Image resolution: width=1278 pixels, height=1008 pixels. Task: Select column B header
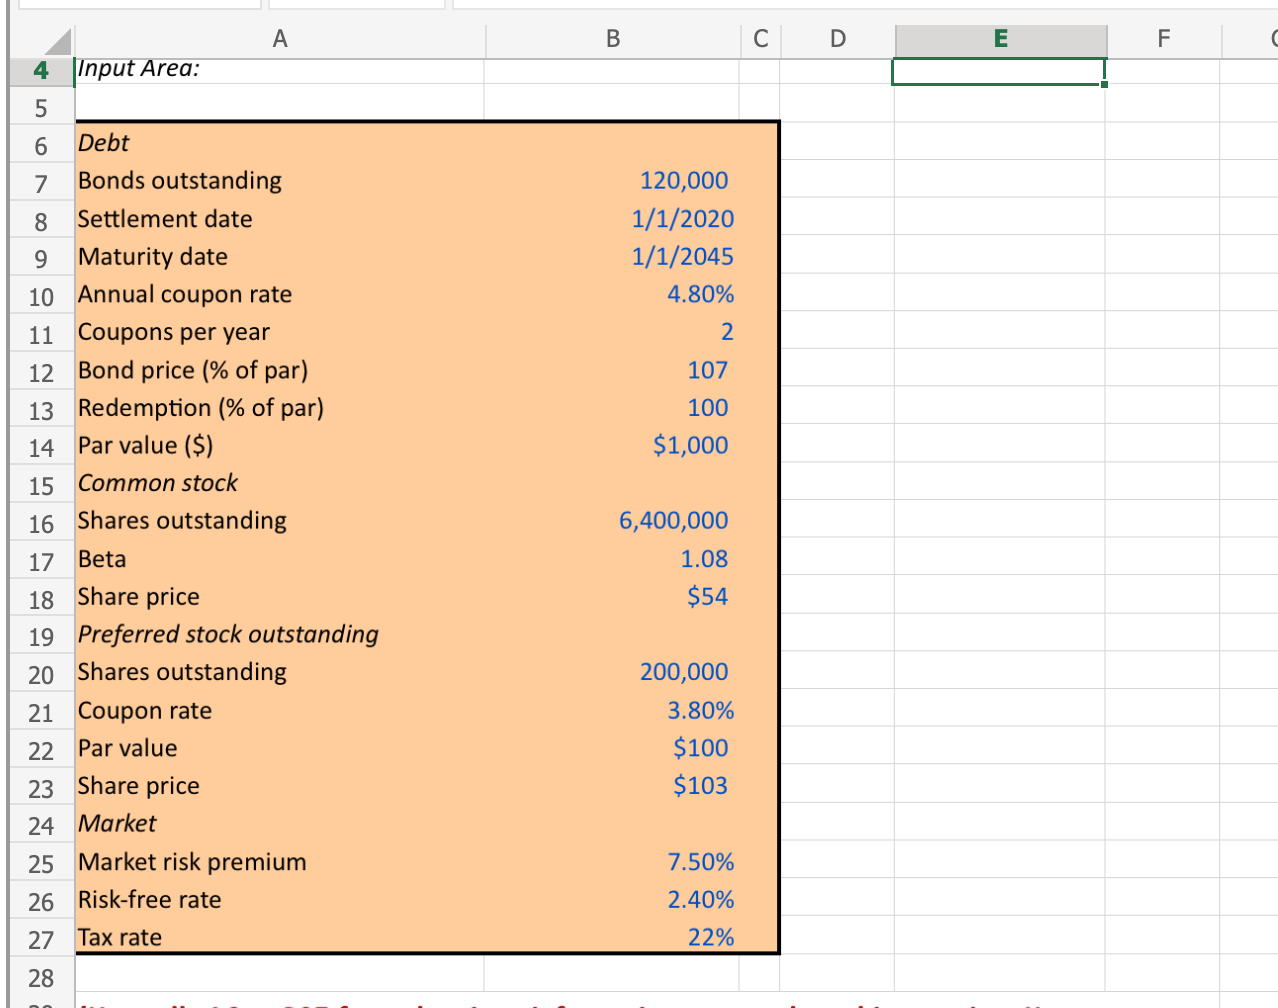612,39
